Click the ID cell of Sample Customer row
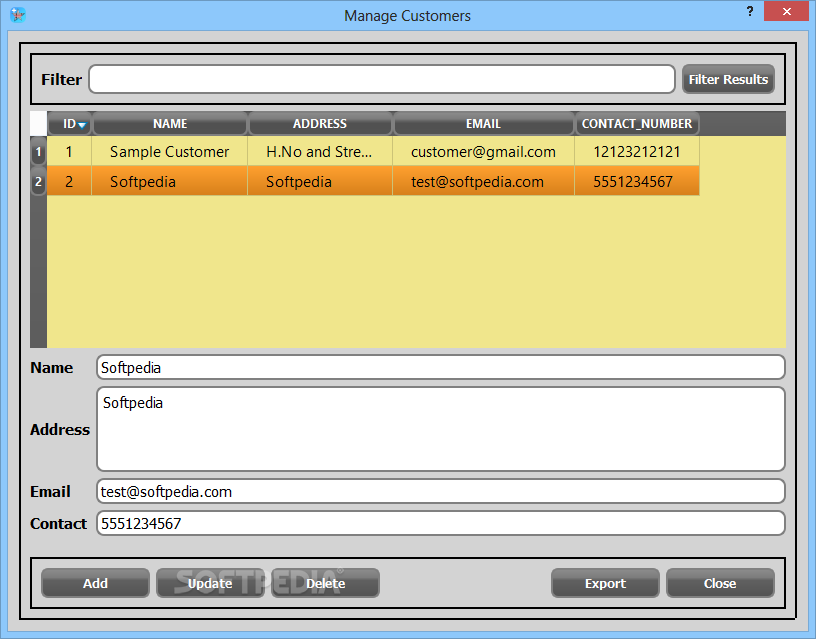 tap(69, 151)
